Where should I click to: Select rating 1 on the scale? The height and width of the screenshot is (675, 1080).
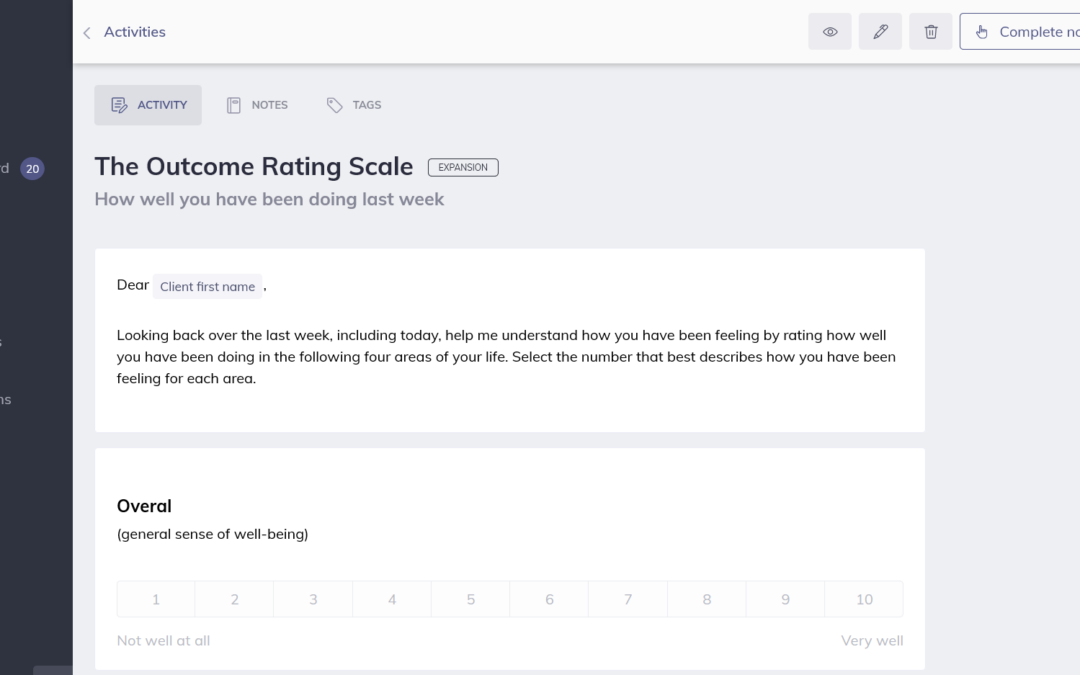(x=156, y=599)
